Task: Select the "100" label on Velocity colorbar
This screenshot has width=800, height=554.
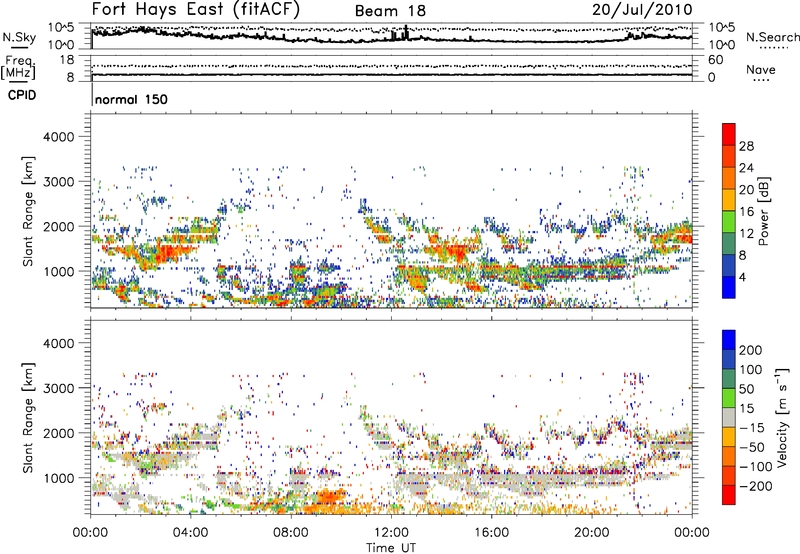Action: coord(751,370)
